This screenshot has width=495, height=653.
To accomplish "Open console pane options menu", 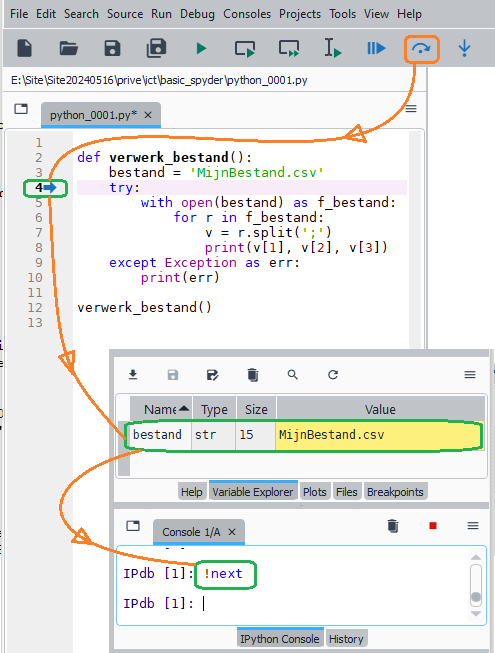I will point(473,526).
